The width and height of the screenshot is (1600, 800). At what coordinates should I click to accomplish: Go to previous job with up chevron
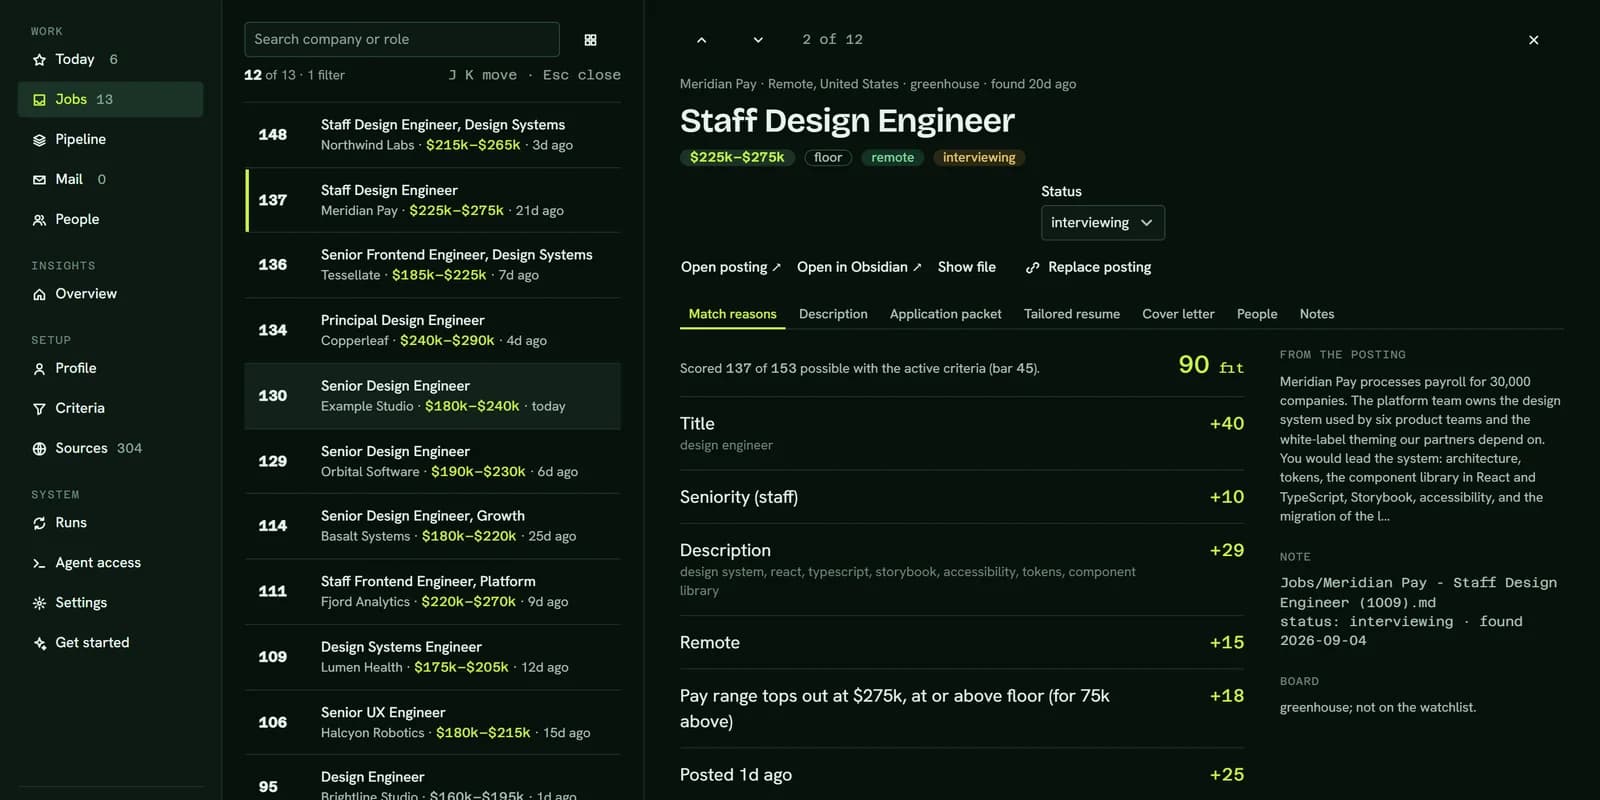coord(701,40)
